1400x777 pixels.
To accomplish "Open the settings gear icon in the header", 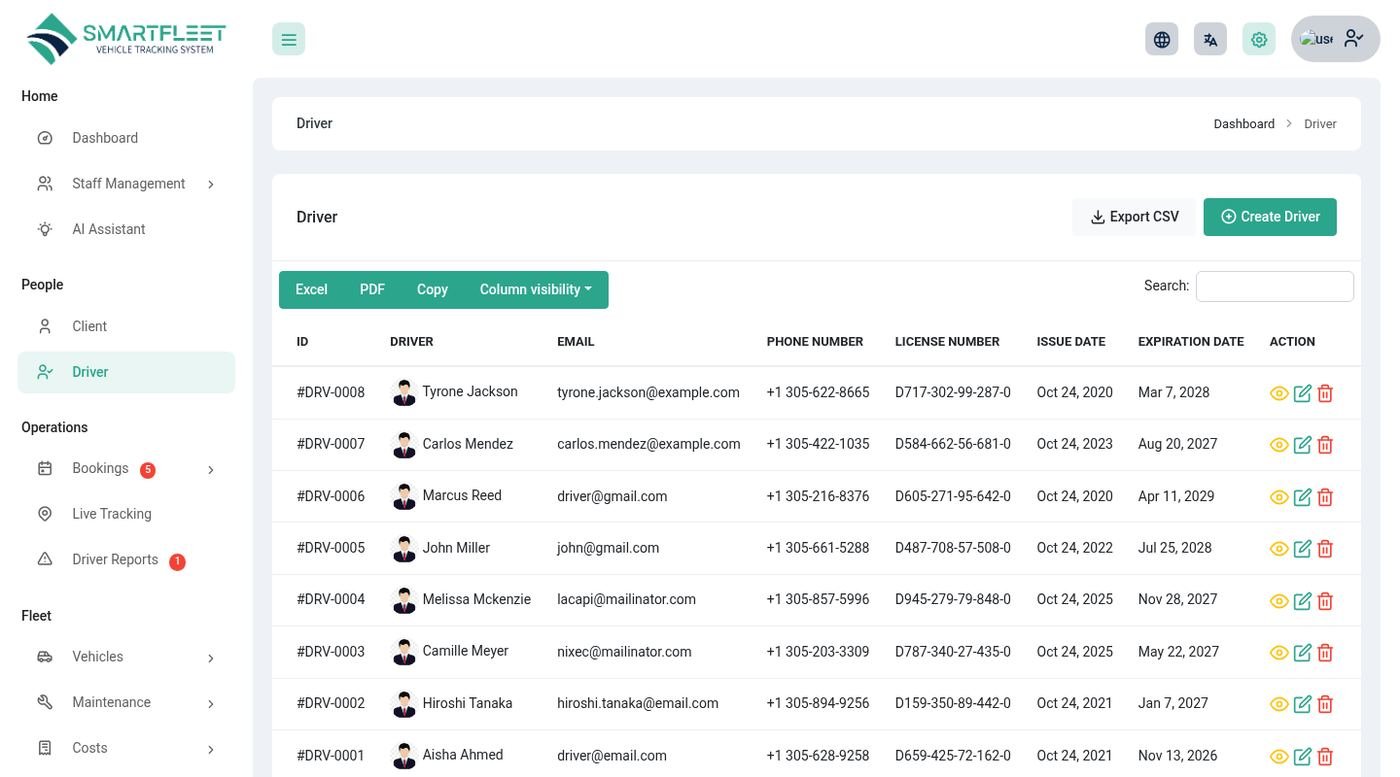I will (x=1259, y=39).
